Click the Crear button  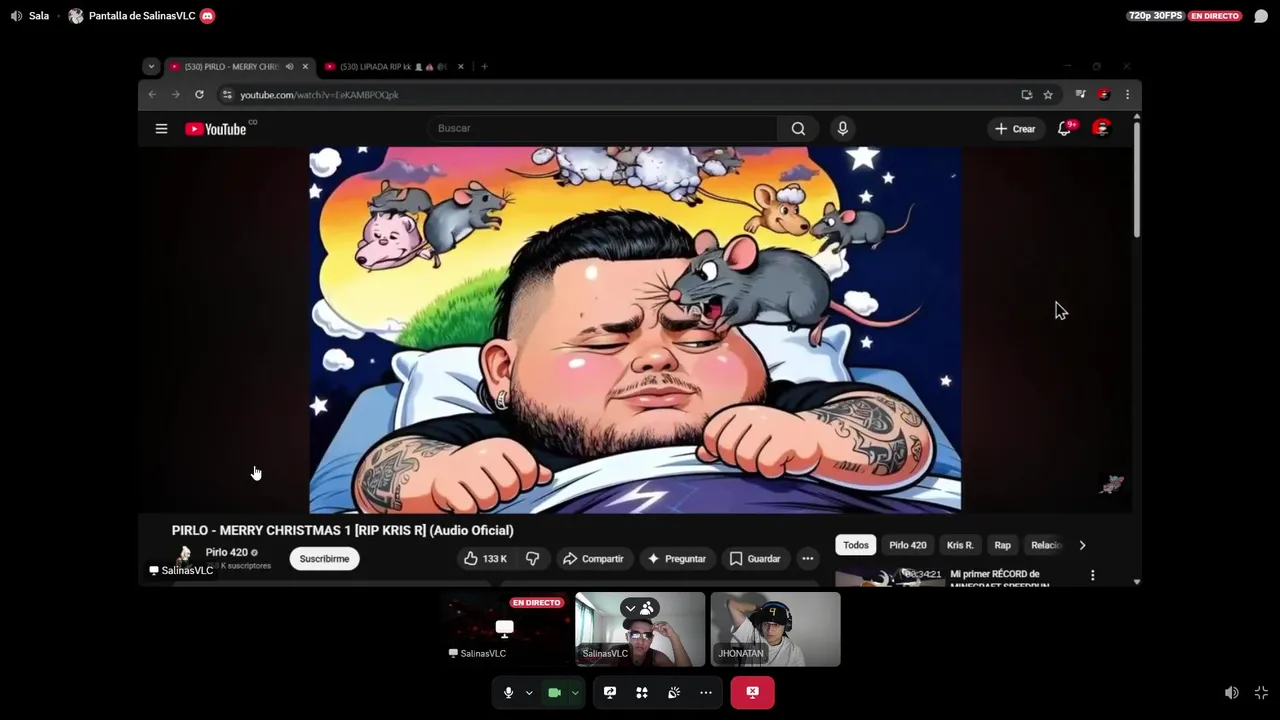1015,128
